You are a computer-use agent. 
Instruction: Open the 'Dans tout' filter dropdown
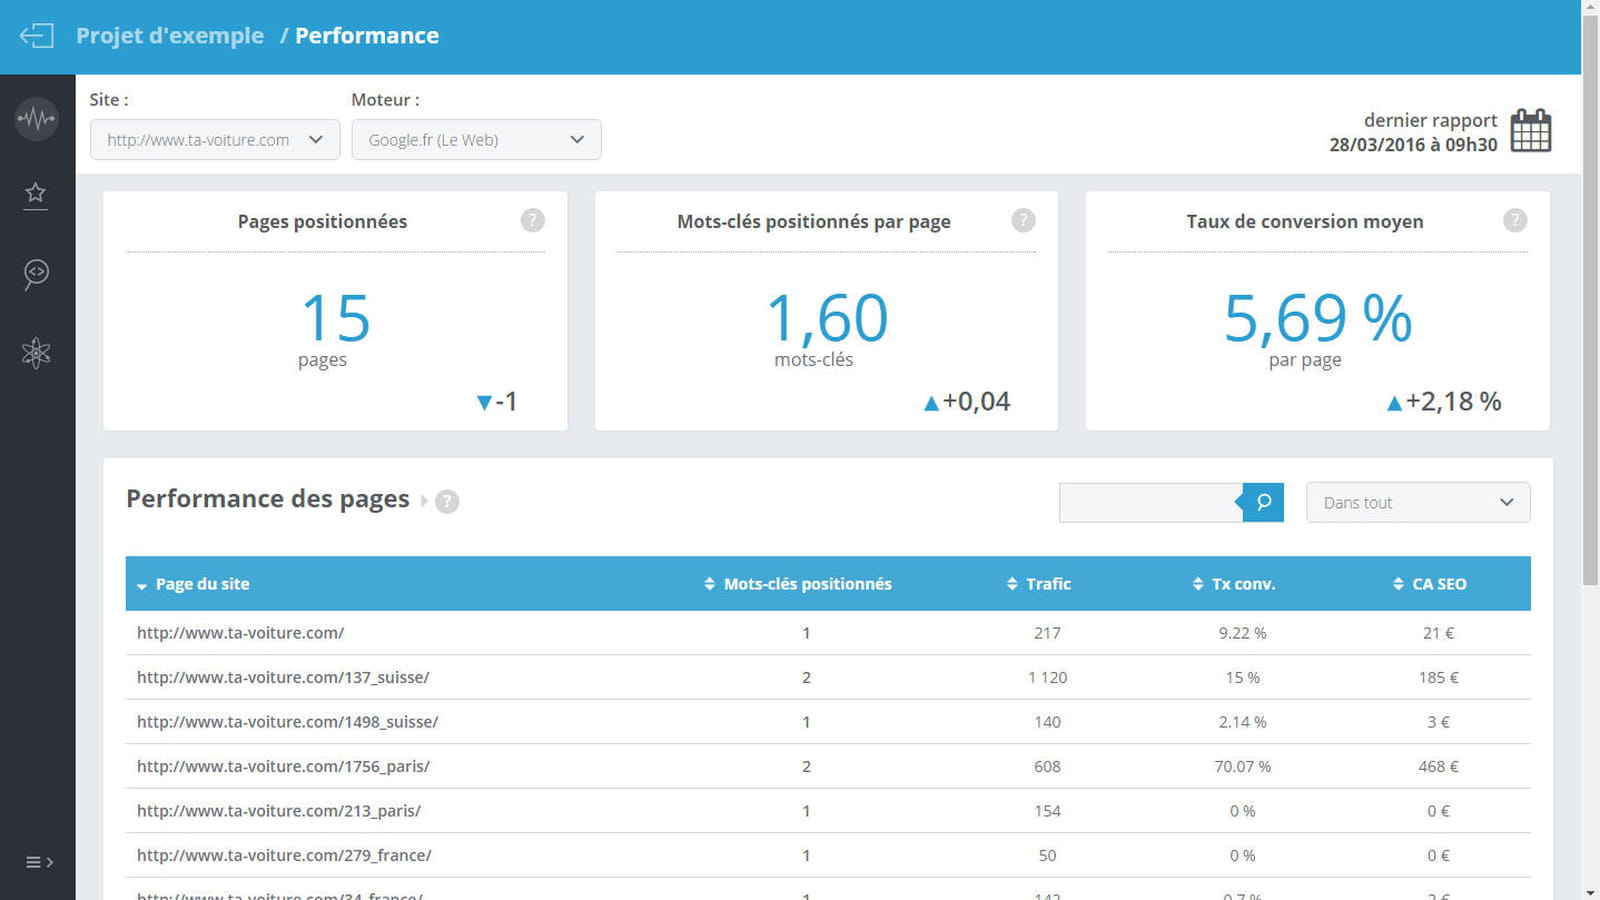click(1418, 502)
